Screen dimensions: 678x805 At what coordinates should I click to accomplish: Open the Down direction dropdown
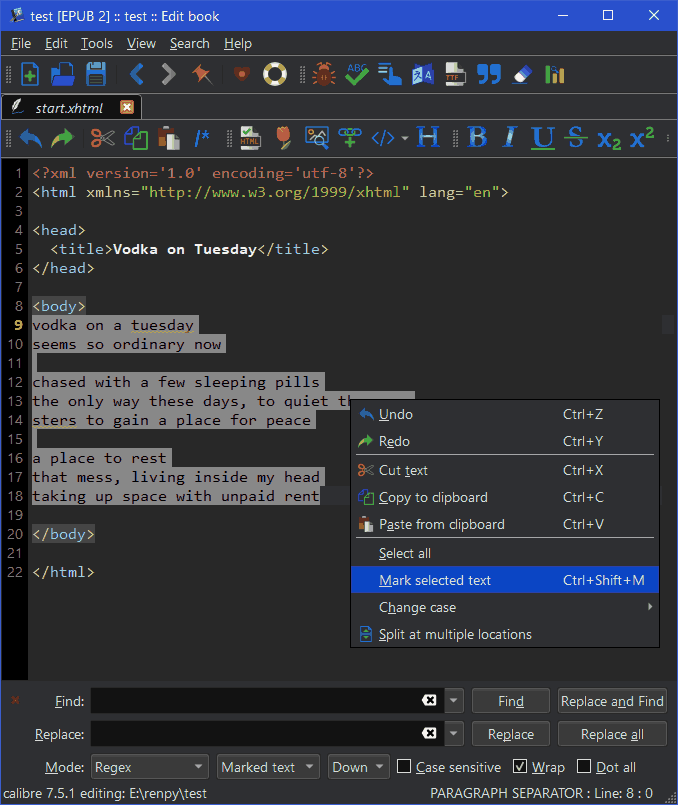359,767
